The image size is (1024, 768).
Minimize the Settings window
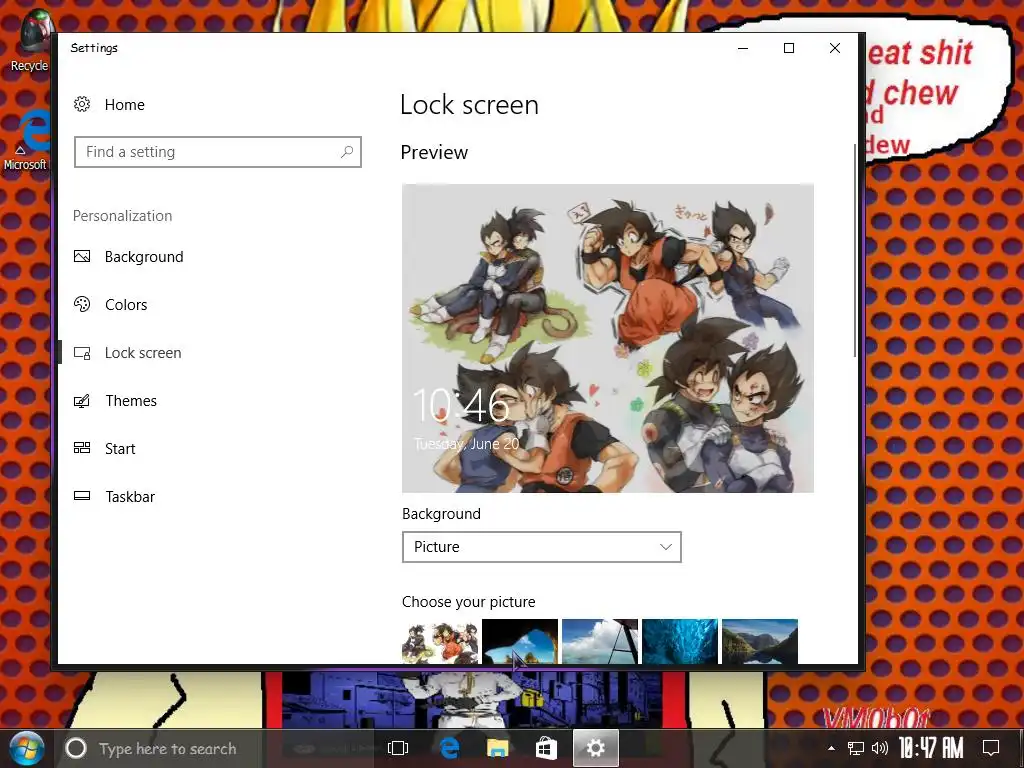pos(743,48)
